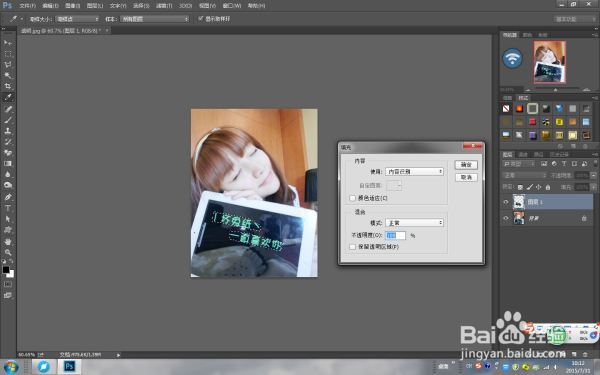Lock image pixels with brush icon
Screen dimensions: 600x375
coord(530,187)
